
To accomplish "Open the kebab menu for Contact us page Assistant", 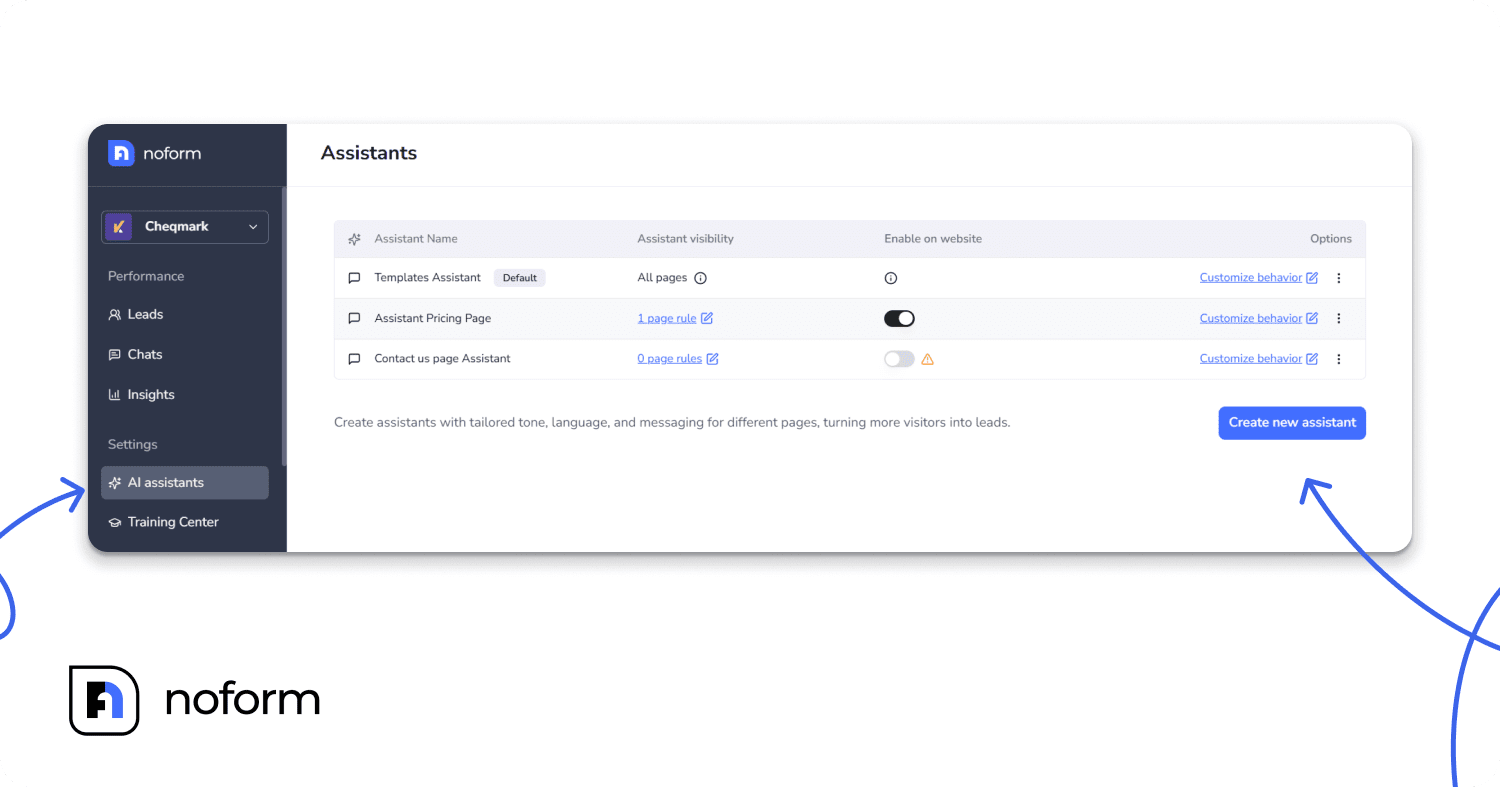I will pyautogui.click(x=1339, y=358).
